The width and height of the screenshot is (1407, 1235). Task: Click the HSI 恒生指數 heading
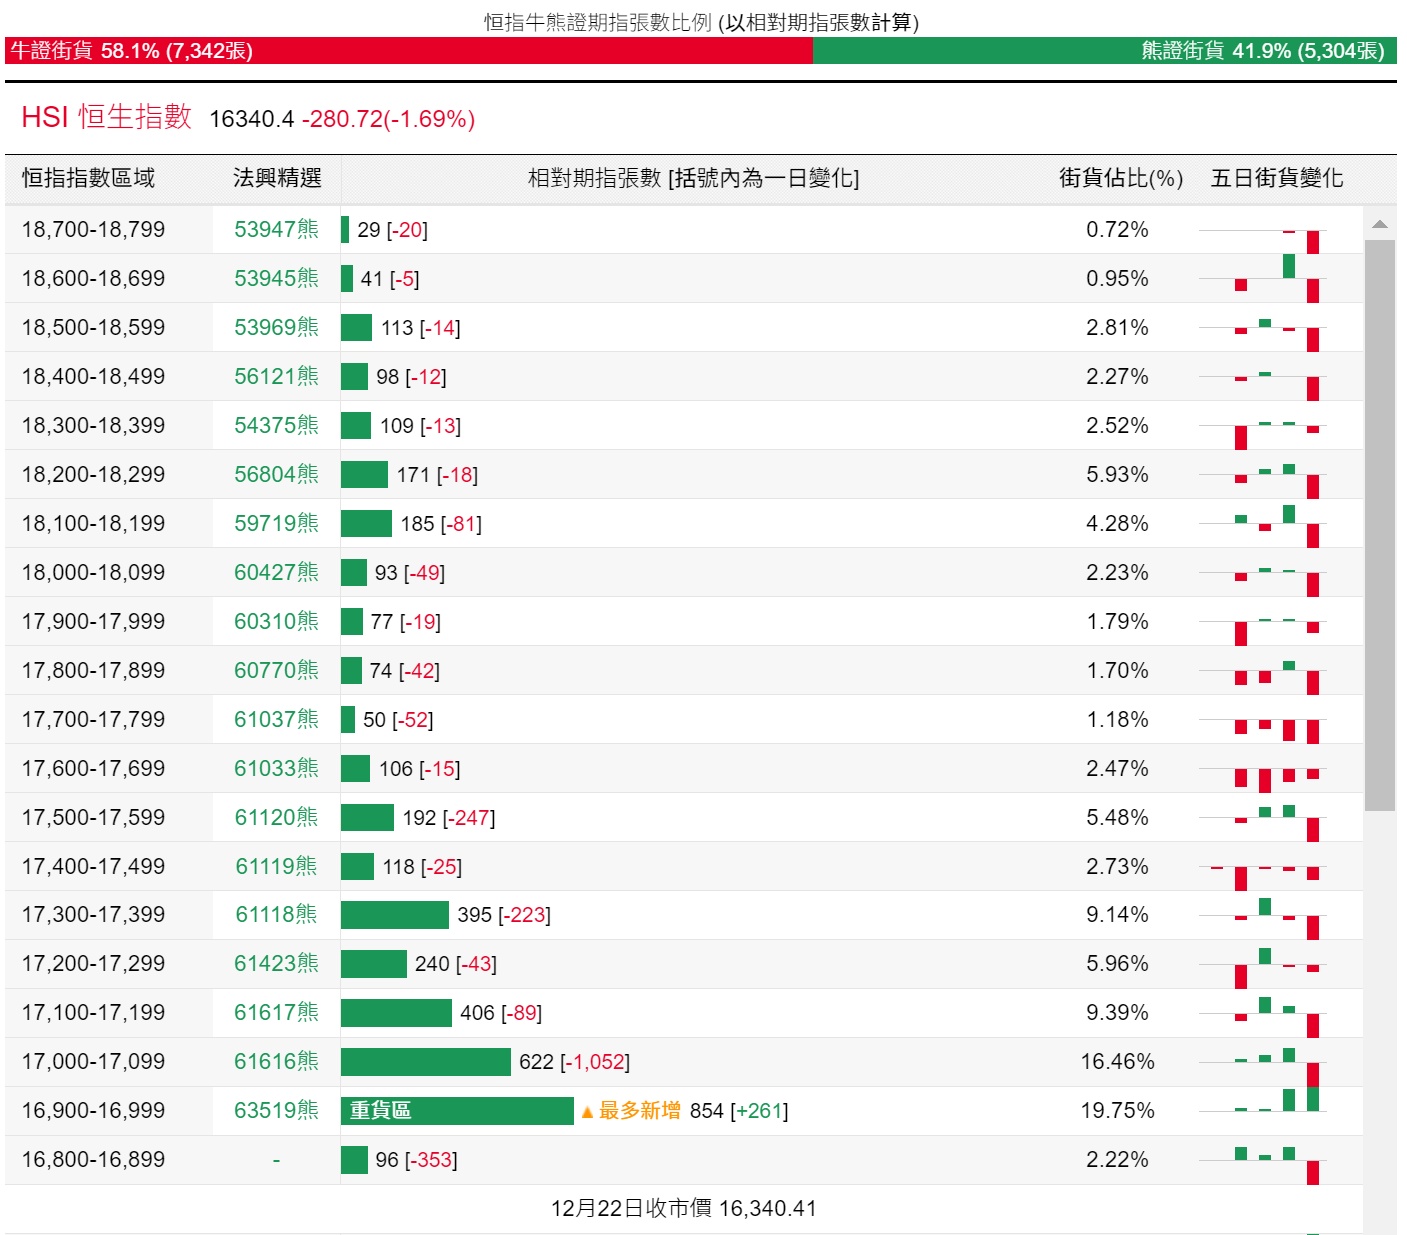tap(106, 117)
